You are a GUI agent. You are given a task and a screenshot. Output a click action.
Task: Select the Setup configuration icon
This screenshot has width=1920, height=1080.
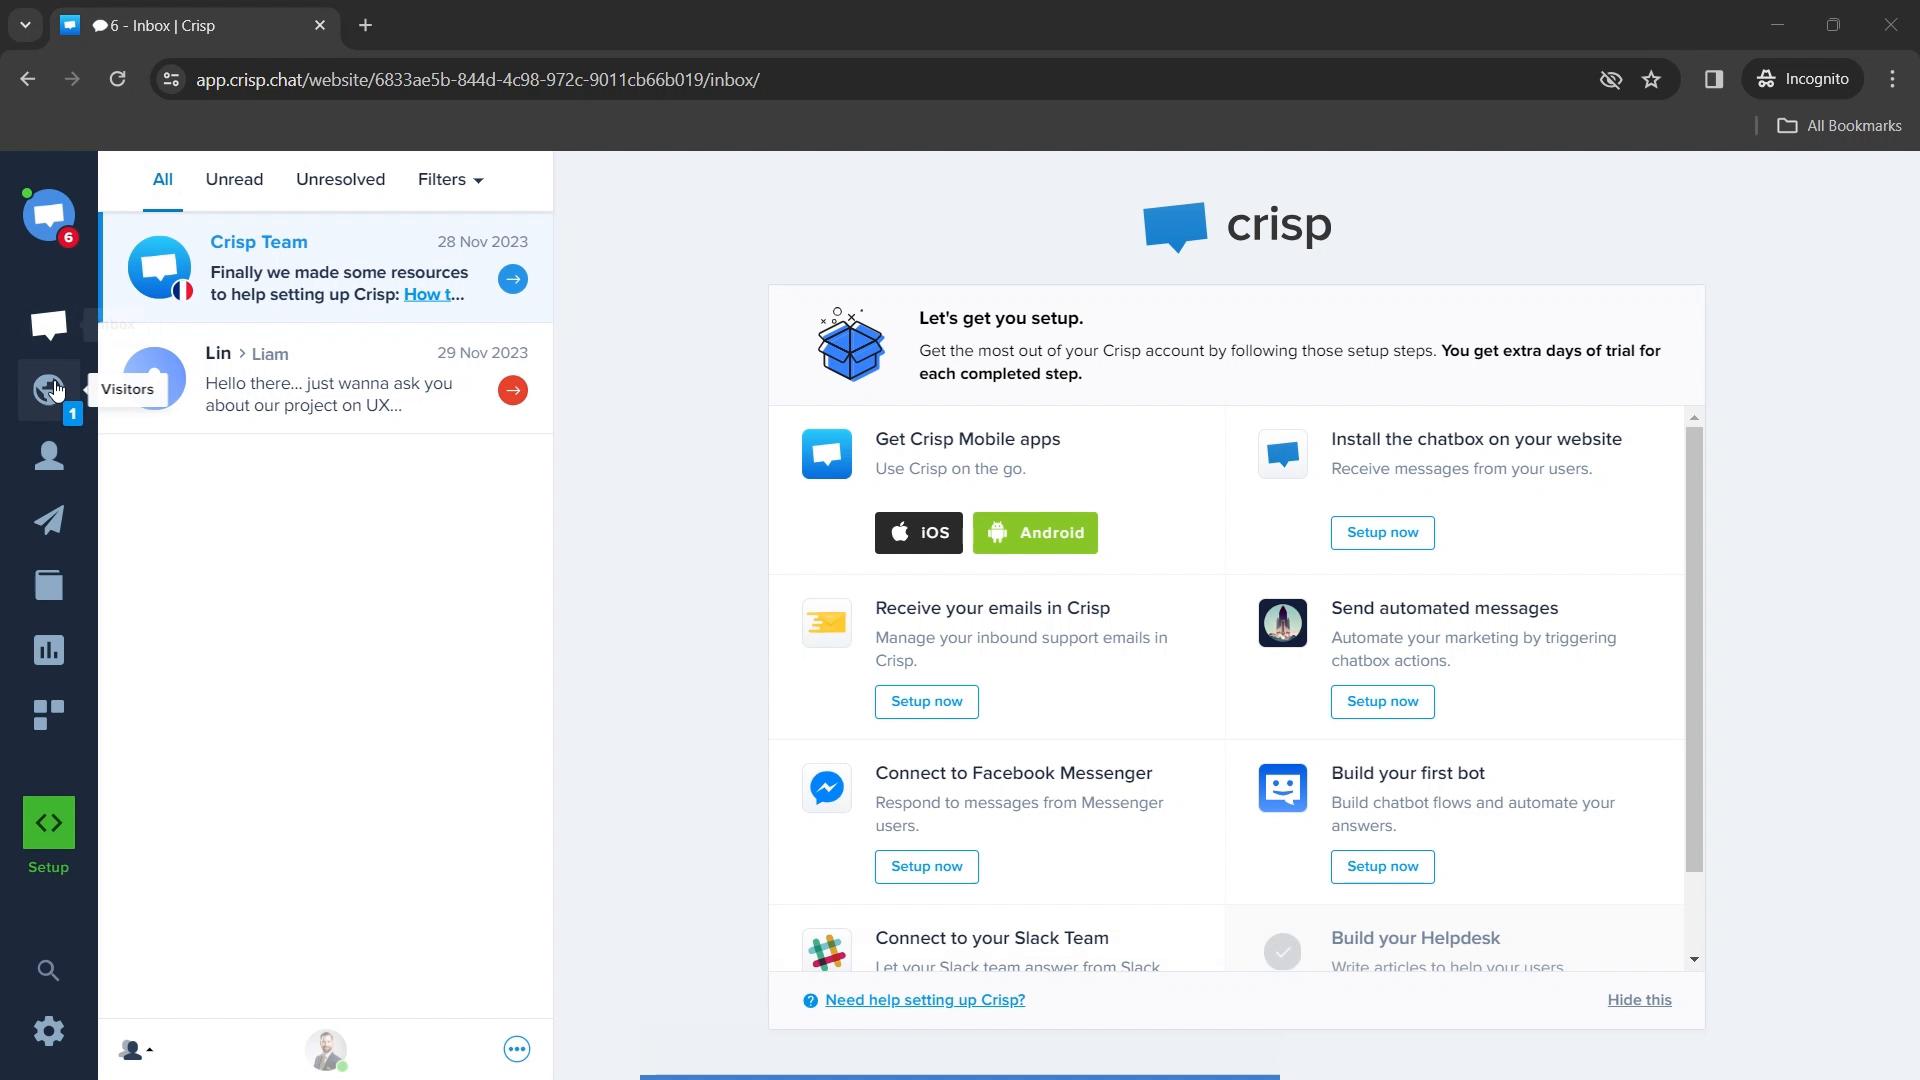[49, 823]
